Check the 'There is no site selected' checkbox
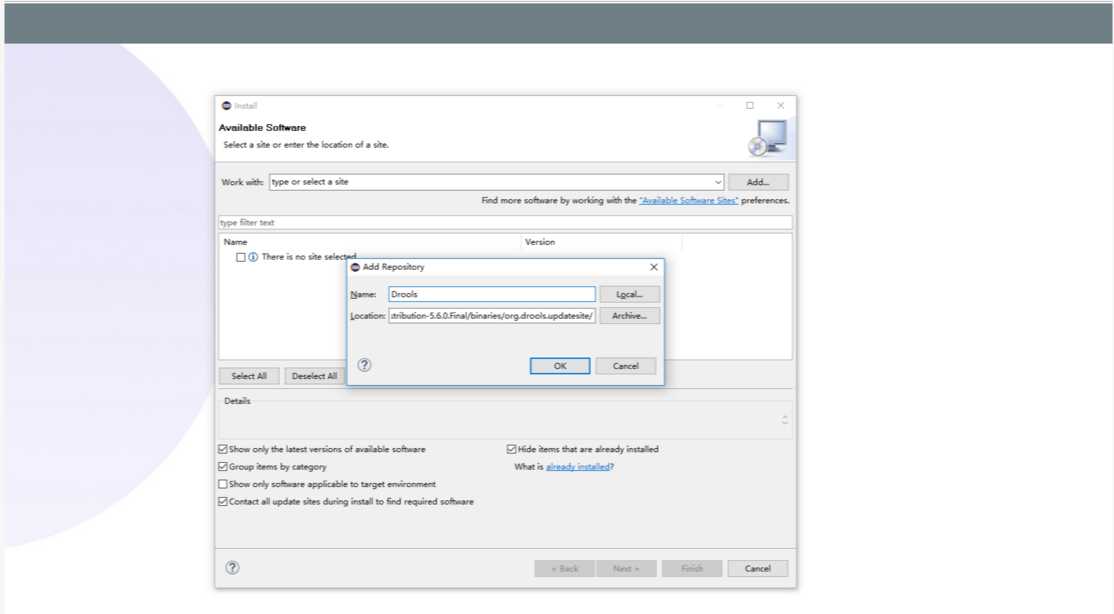 click(241, 257)
